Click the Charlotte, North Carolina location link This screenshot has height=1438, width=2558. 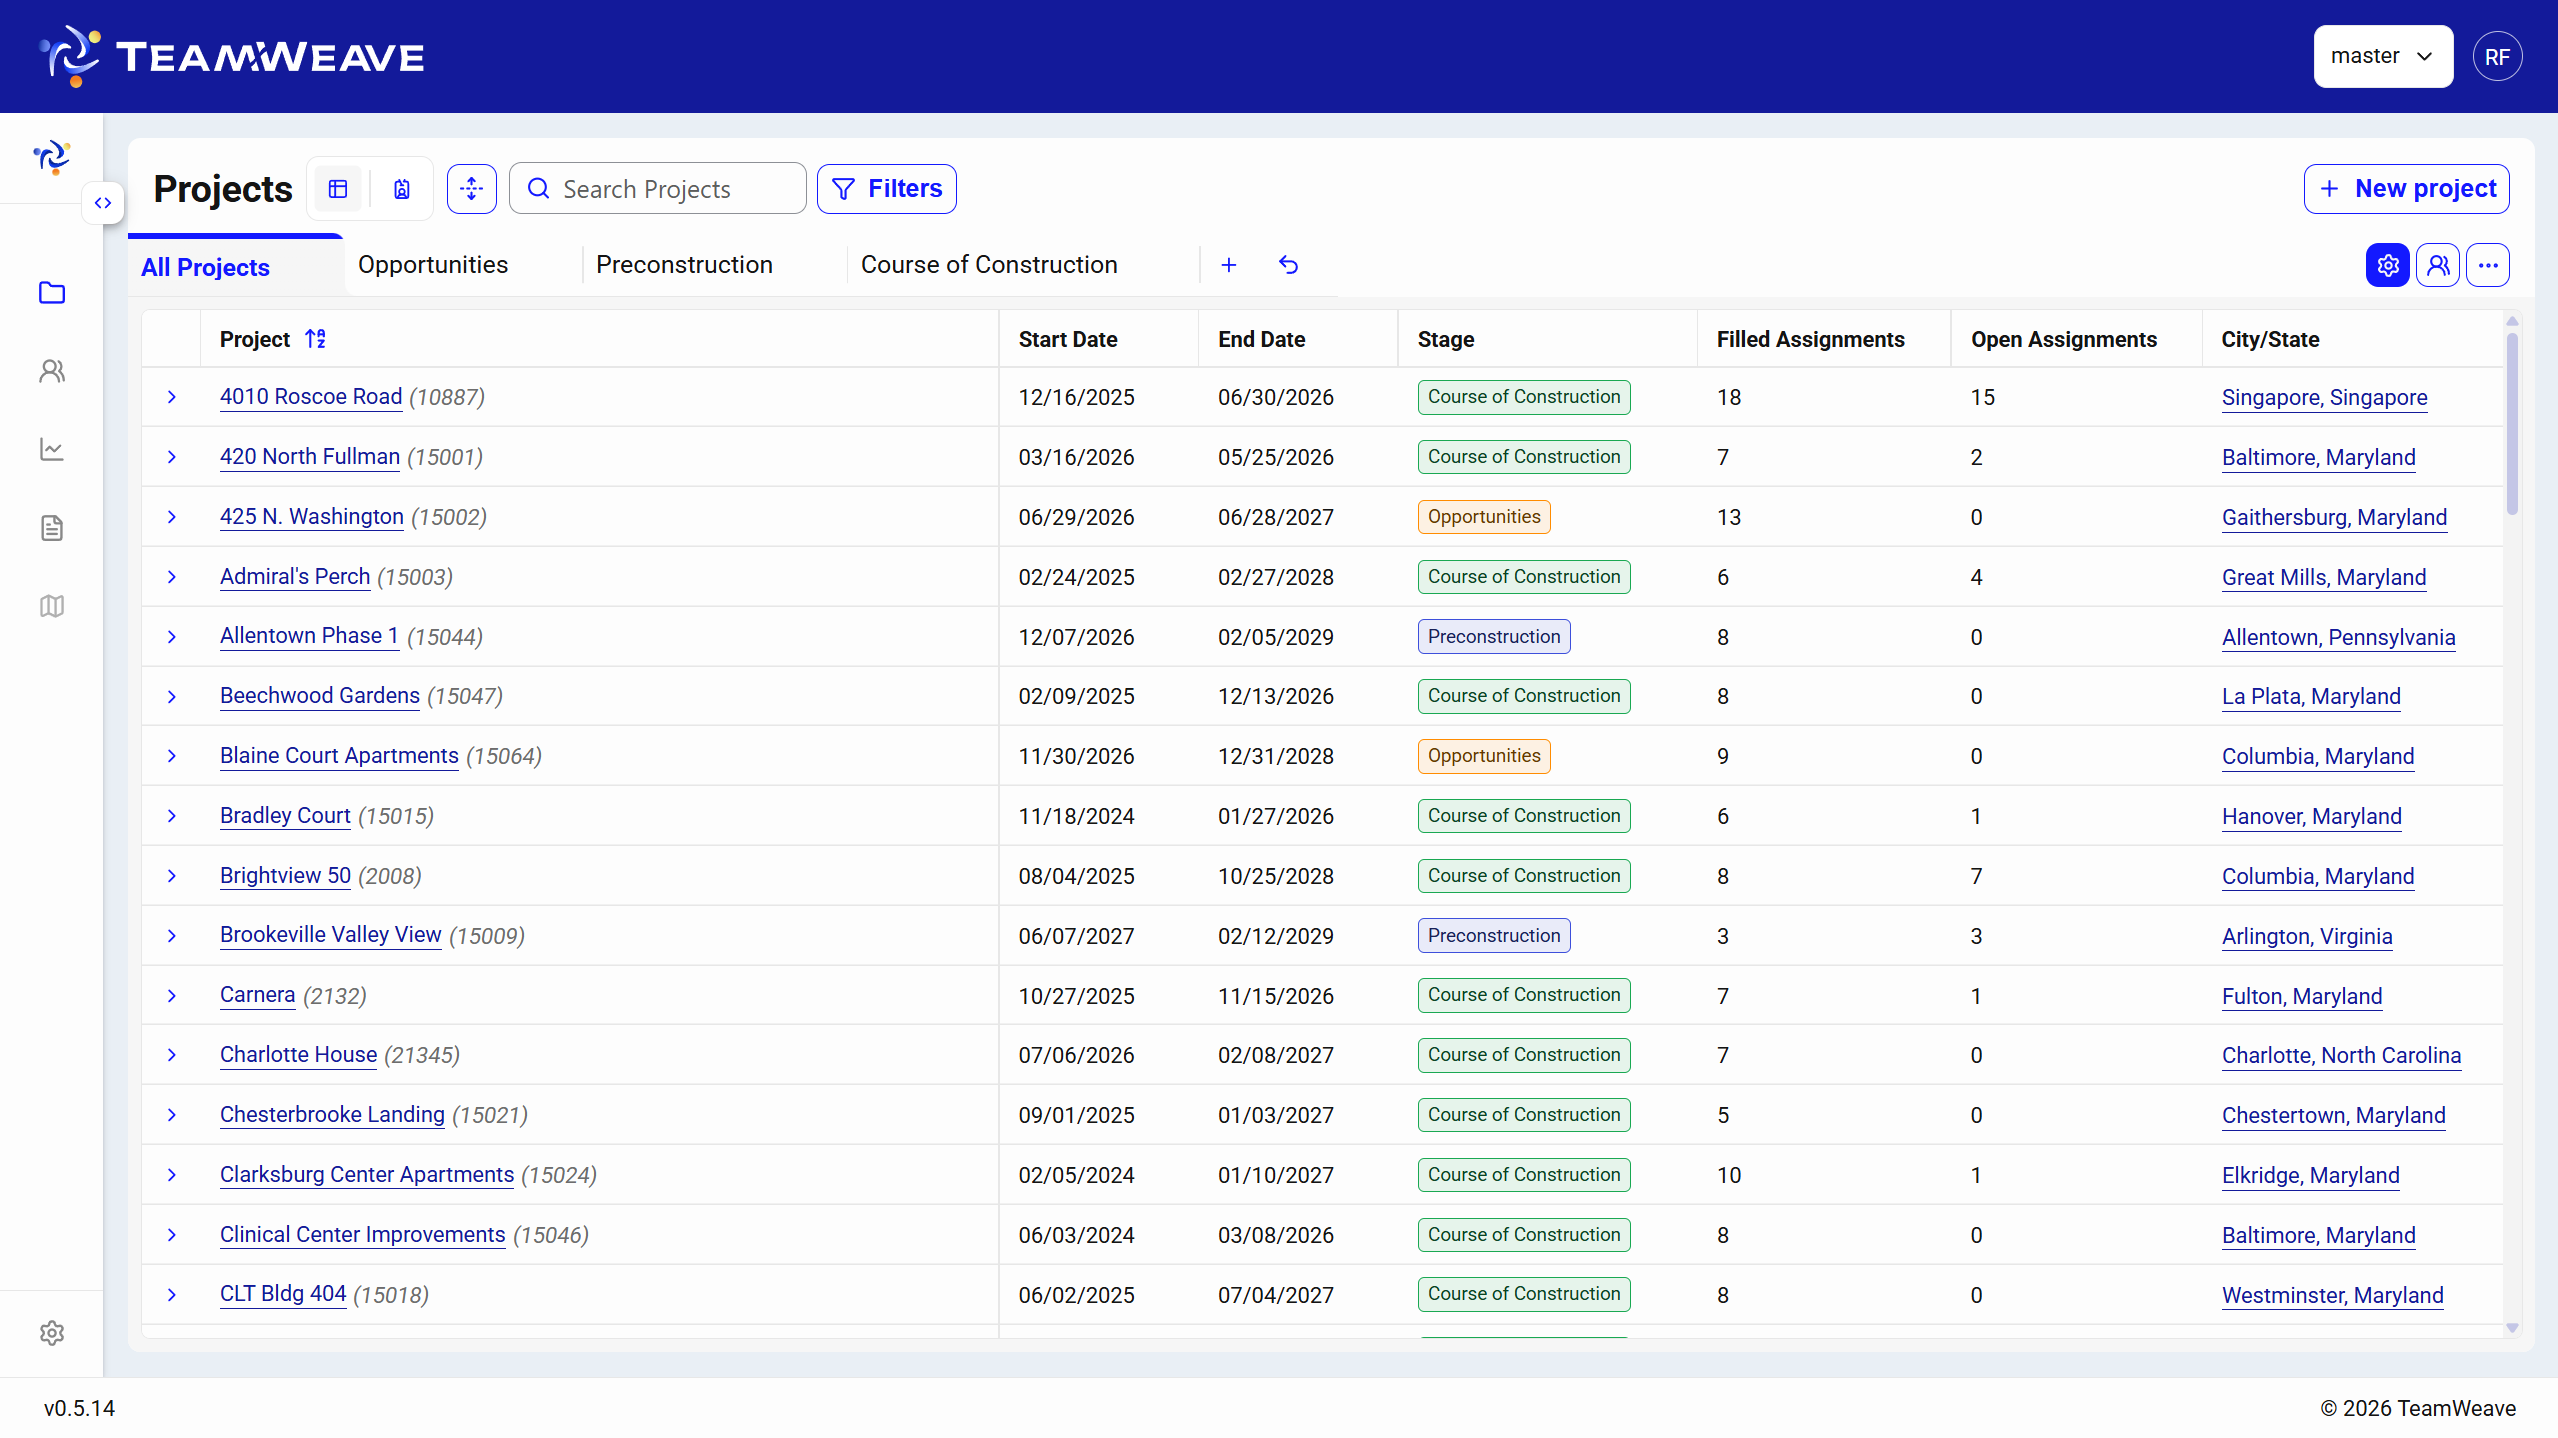click(x=2341, y=1056)
